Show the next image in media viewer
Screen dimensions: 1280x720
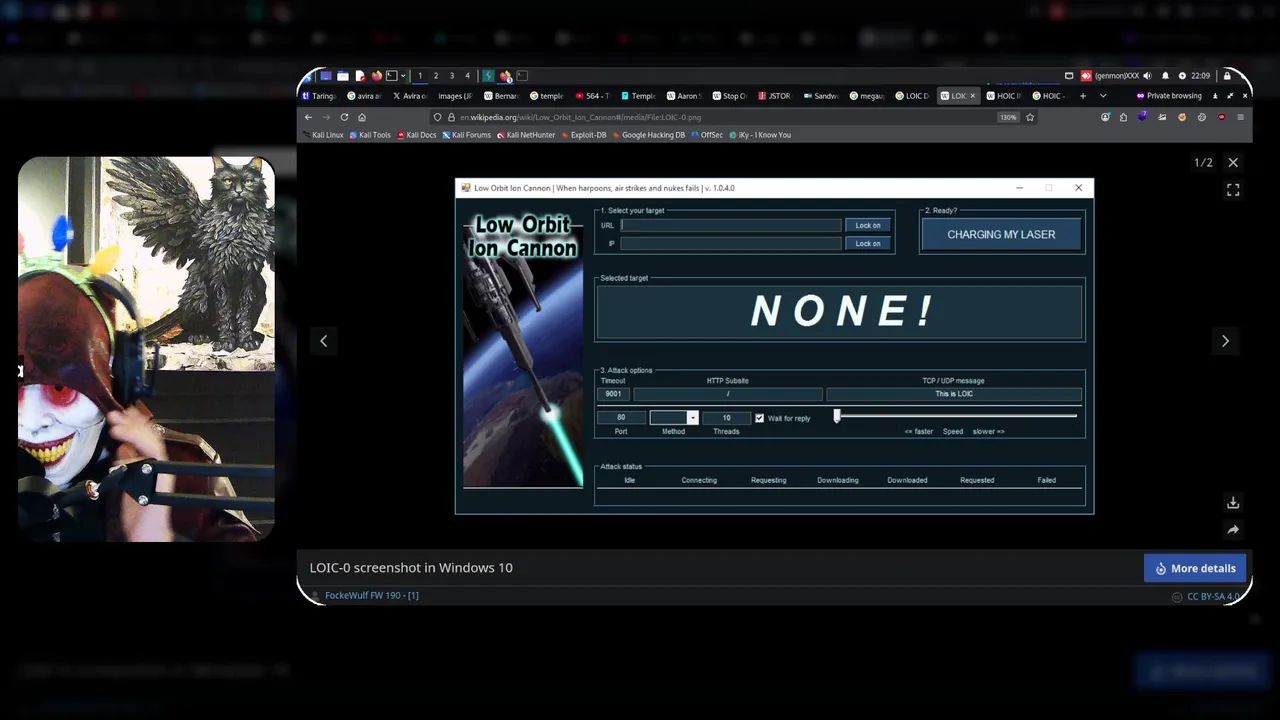[1225, 341]
